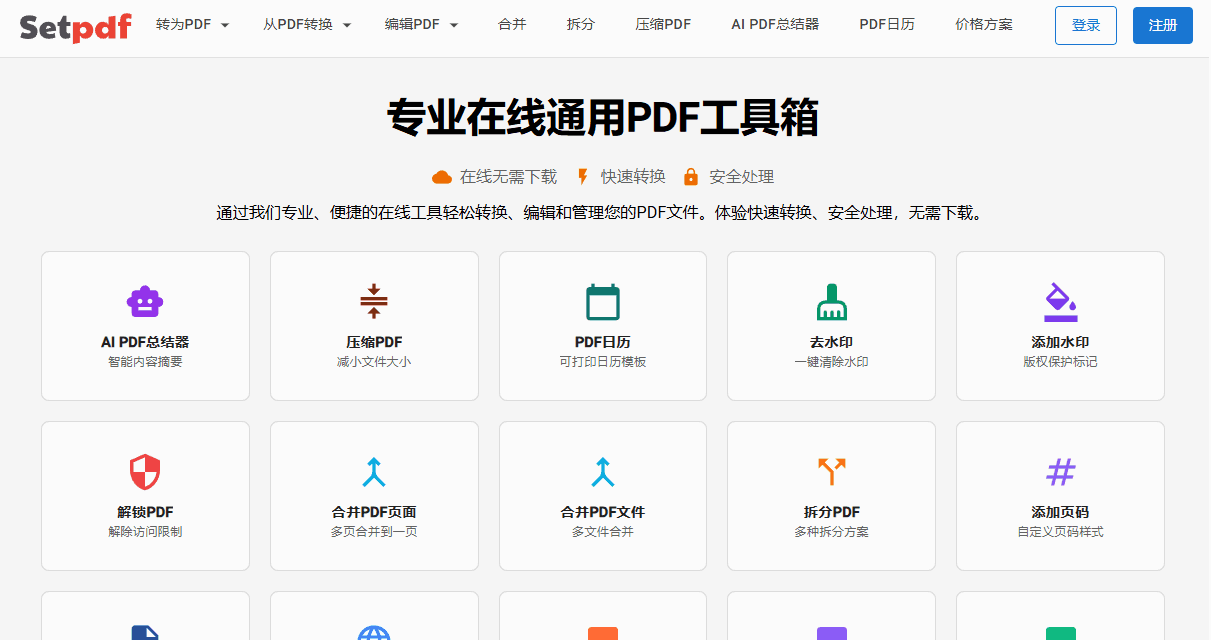This screenshot has width=1211, height=640.
Task: Click the 添加页码 hash icon
Action: point(1060,472)
